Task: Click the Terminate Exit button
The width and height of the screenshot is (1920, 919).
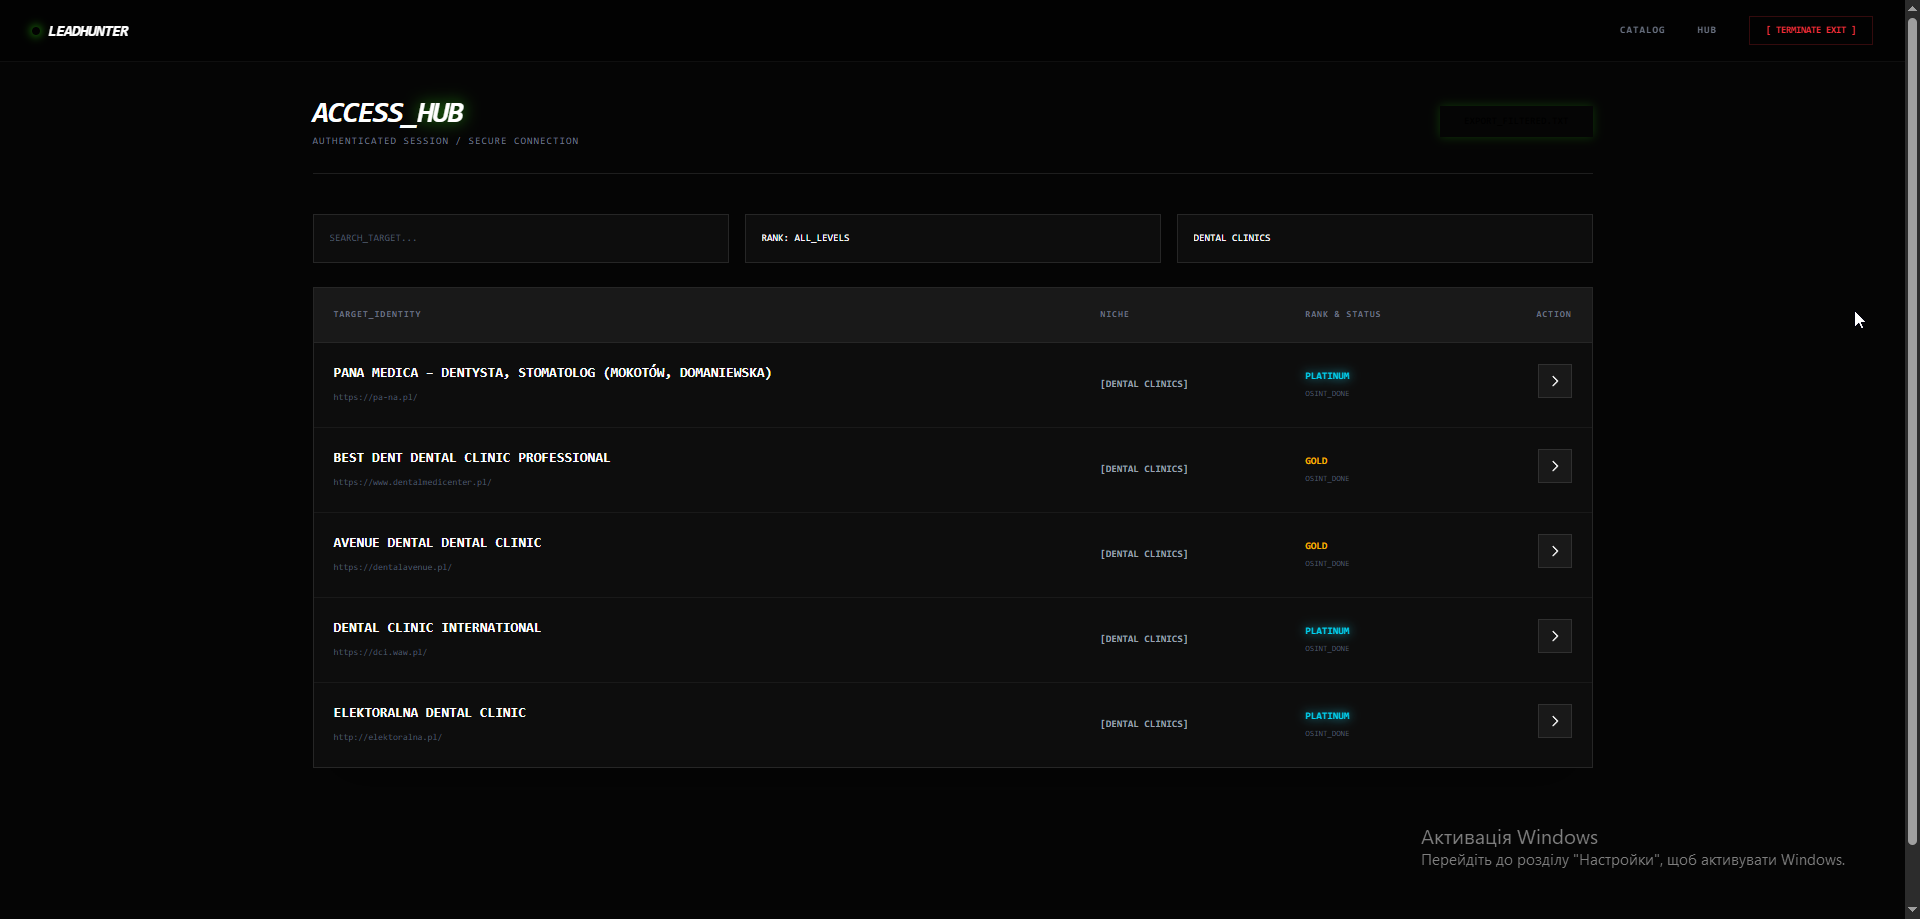Action: click(x=1810, y=30)
